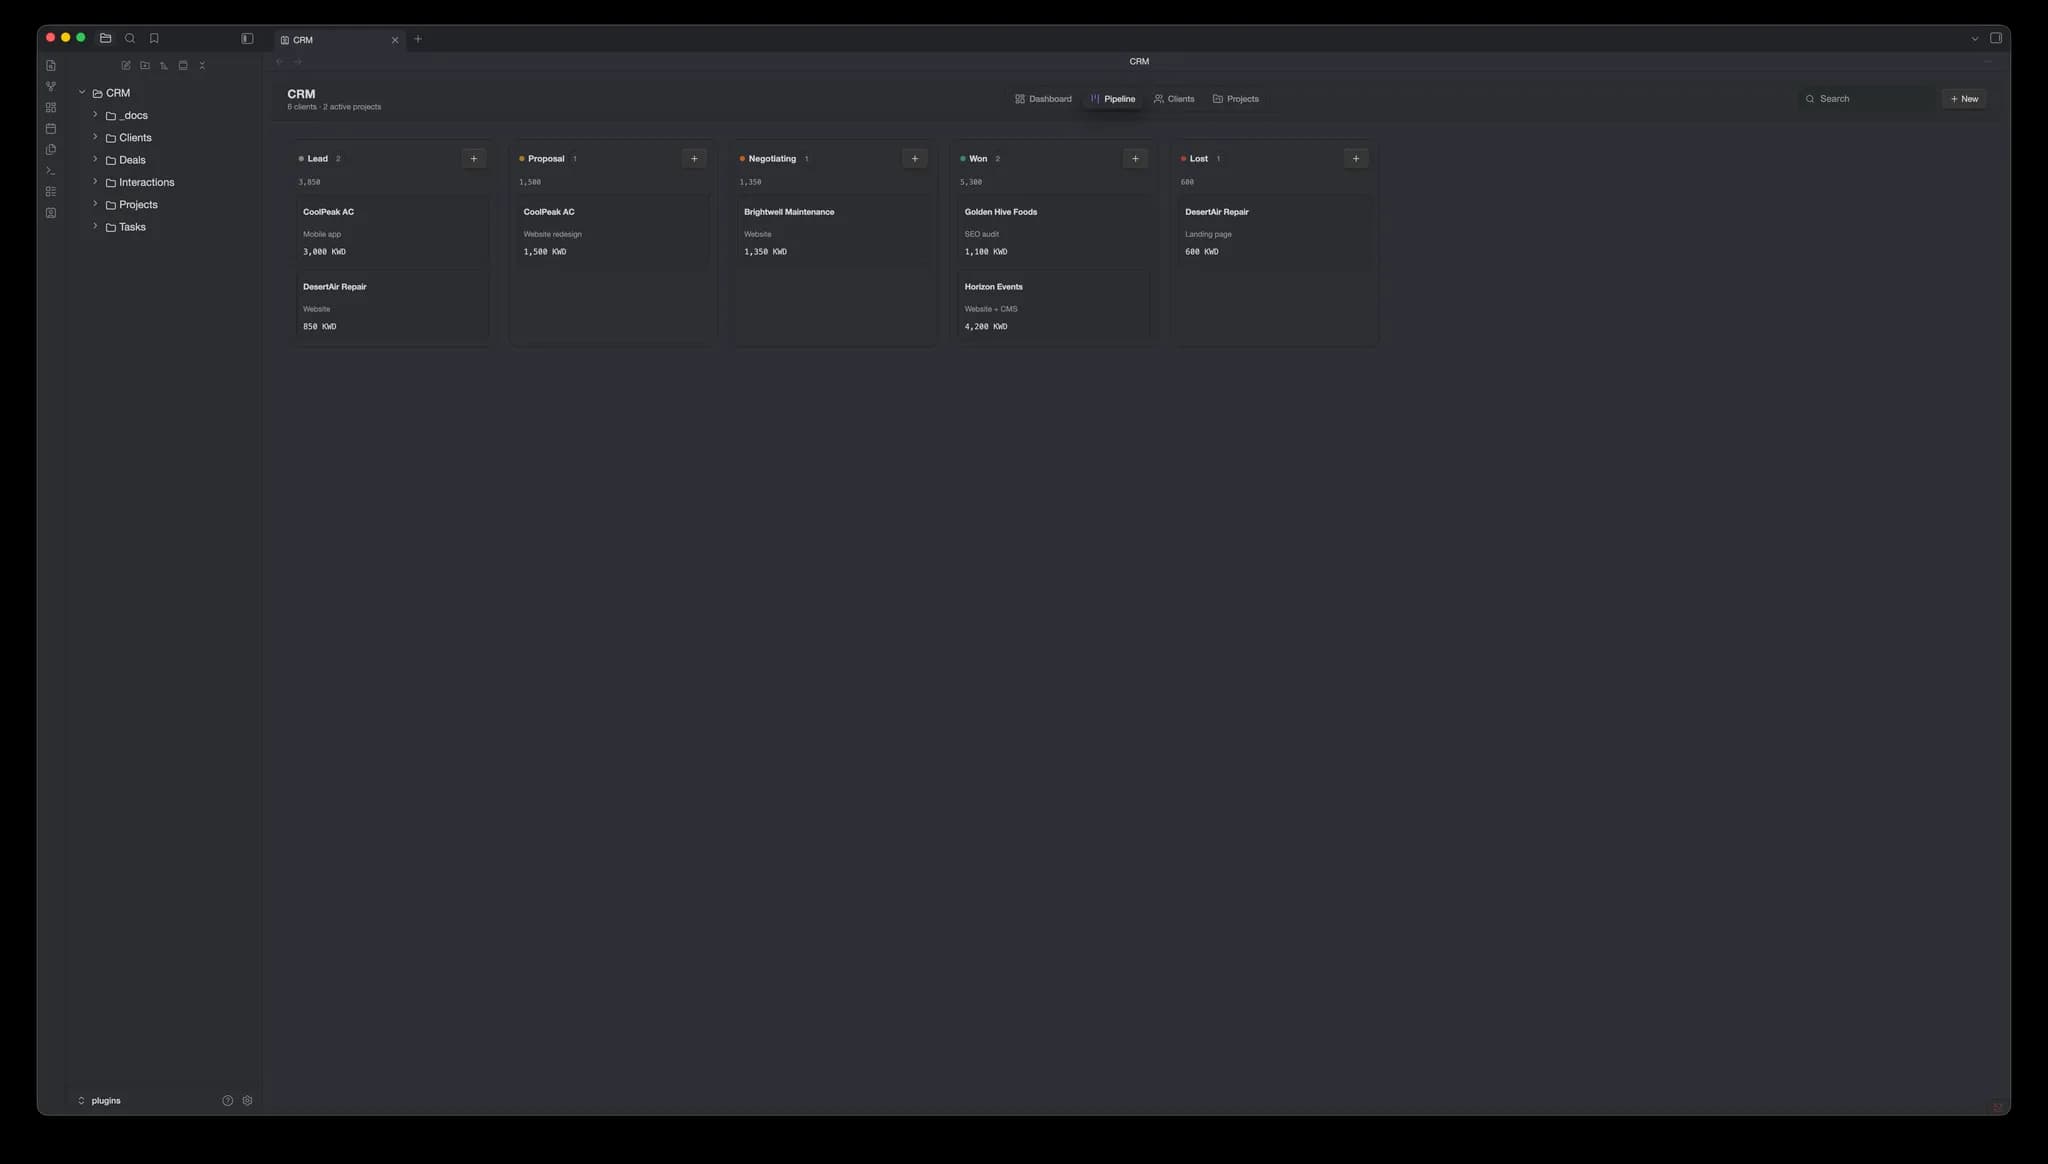The image size is (2048, 1164).
Task: Expand the _docs folder
Action: click(x=95, y=115)
